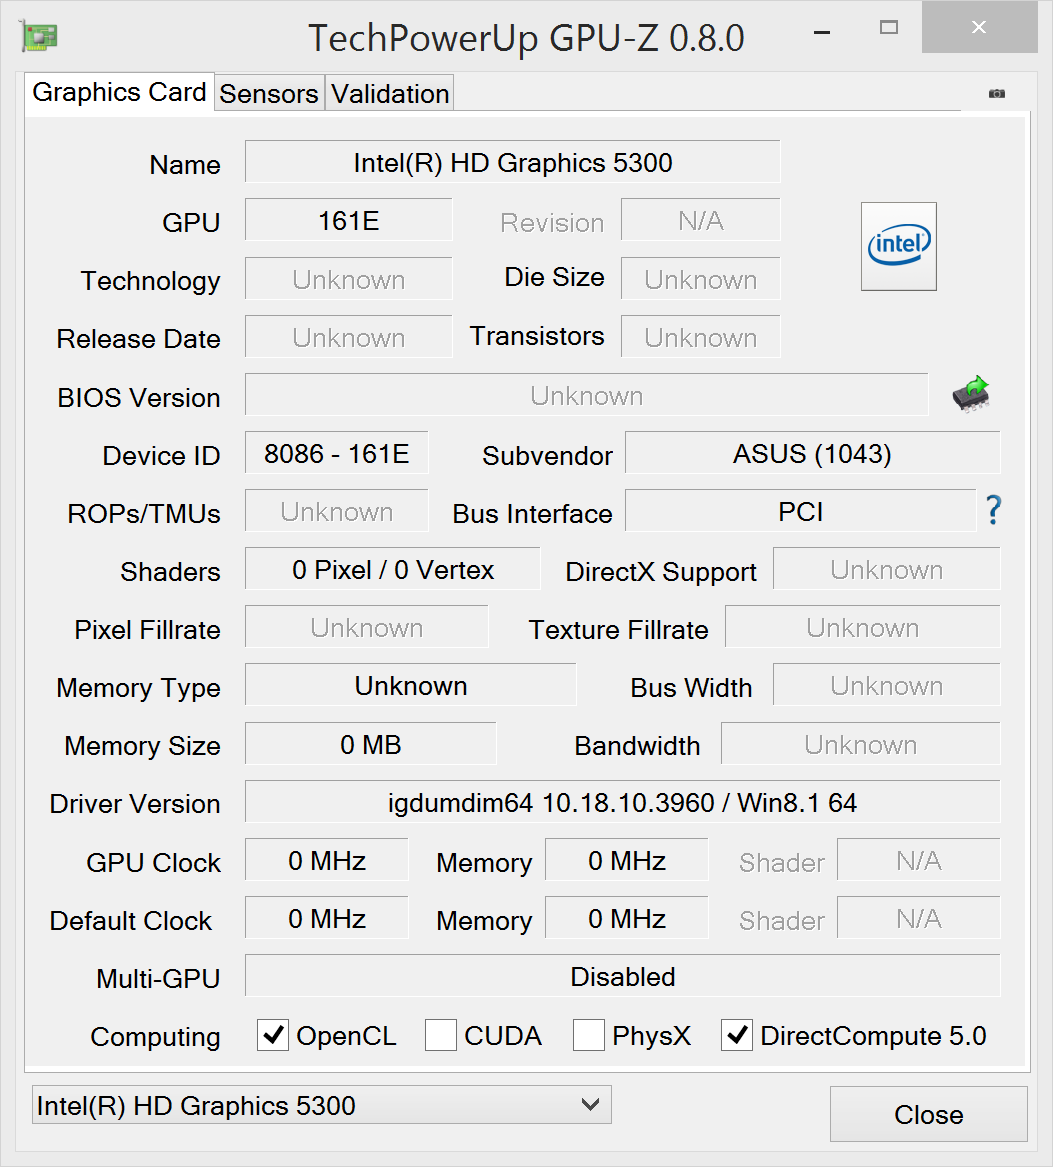This screenshot has width=1053, height=1167.
Task: Click the camera screenshot icon
Action: coord(996,93)
